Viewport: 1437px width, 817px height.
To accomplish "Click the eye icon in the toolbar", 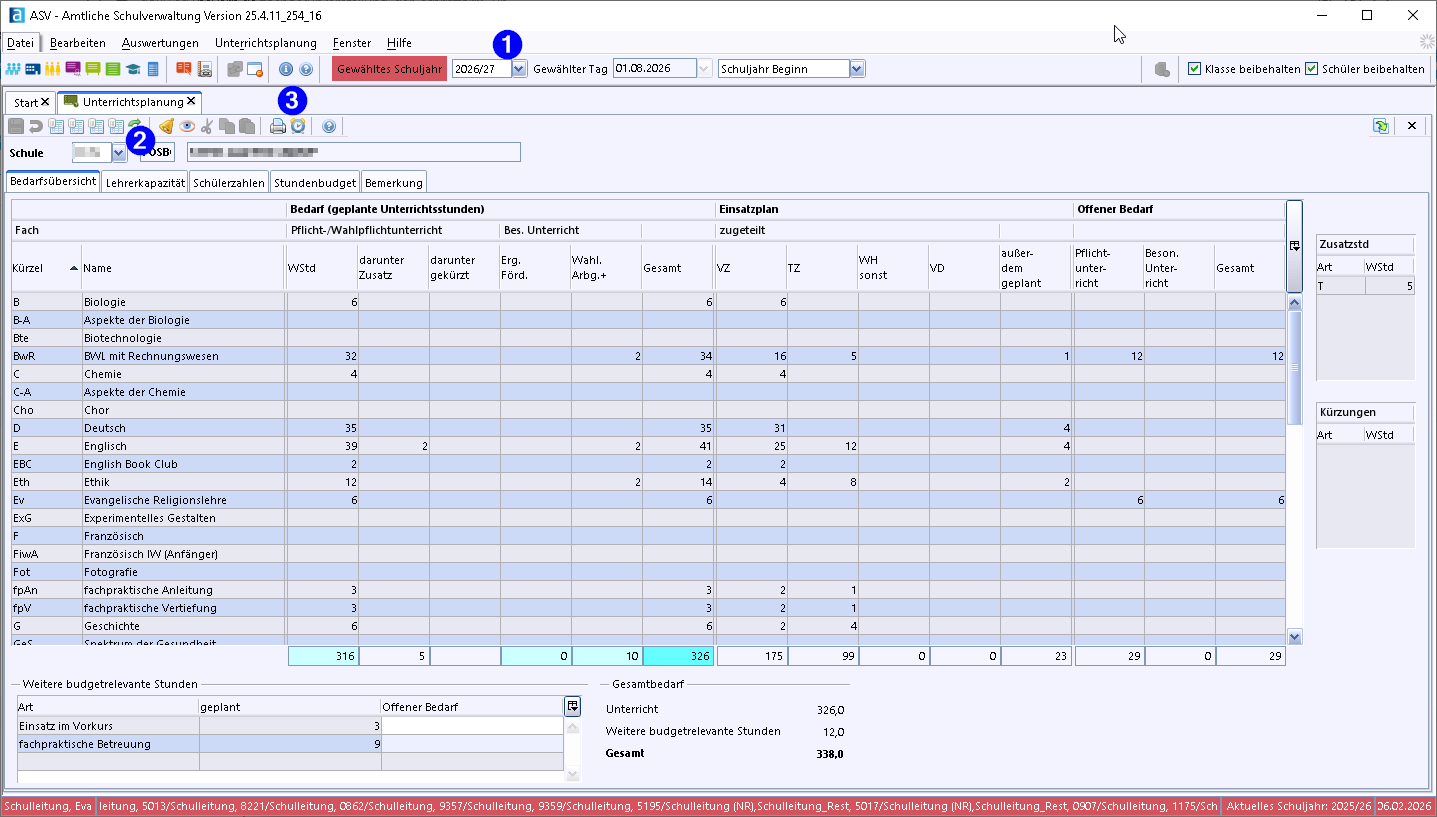I will tap(187, 126).
